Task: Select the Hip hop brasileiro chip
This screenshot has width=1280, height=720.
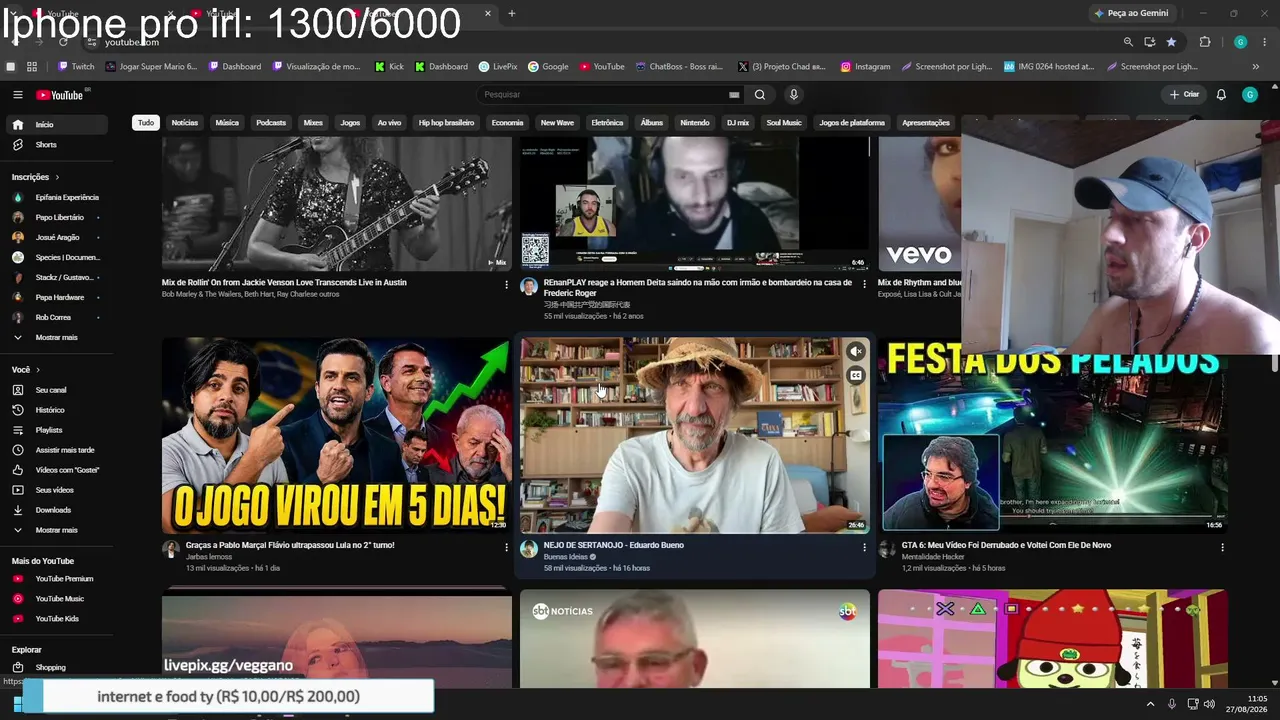Action: tap(446, 123)
